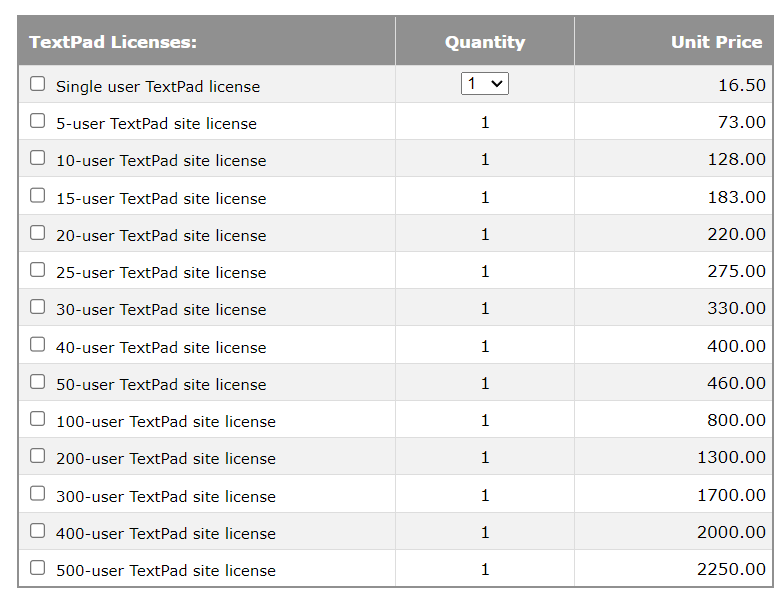Enable the 50-user TextPad site license checkbox

[x=38, y=382]
